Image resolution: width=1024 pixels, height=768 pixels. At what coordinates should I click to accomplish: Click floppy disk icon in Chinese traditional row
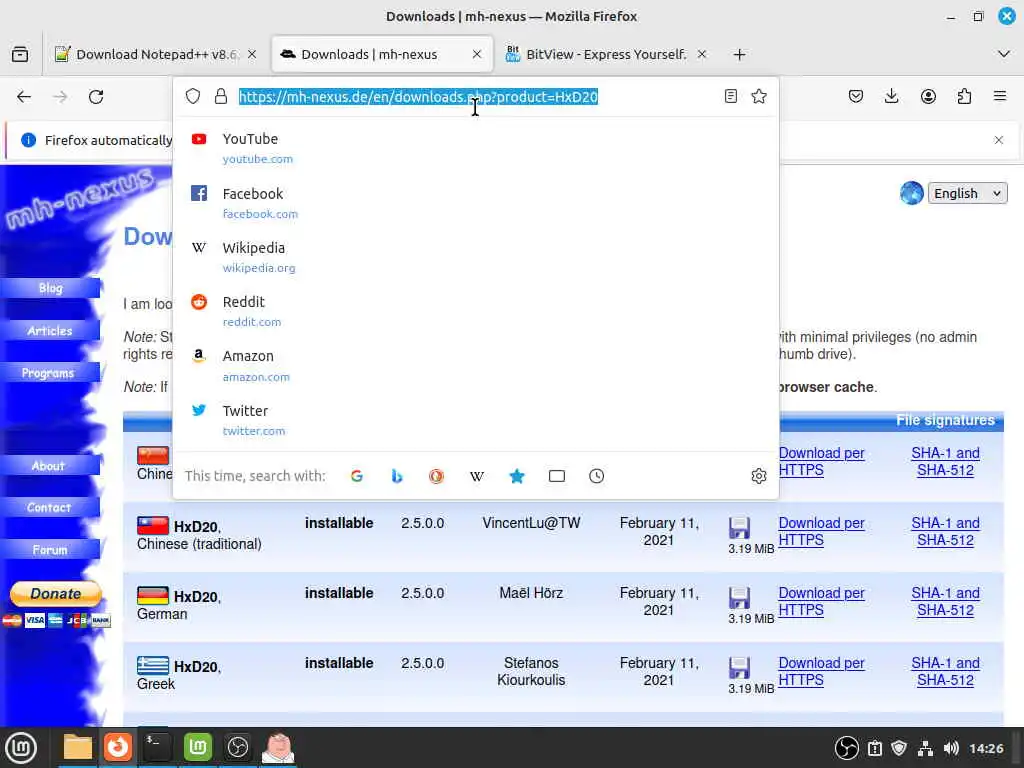click(739, 528)
